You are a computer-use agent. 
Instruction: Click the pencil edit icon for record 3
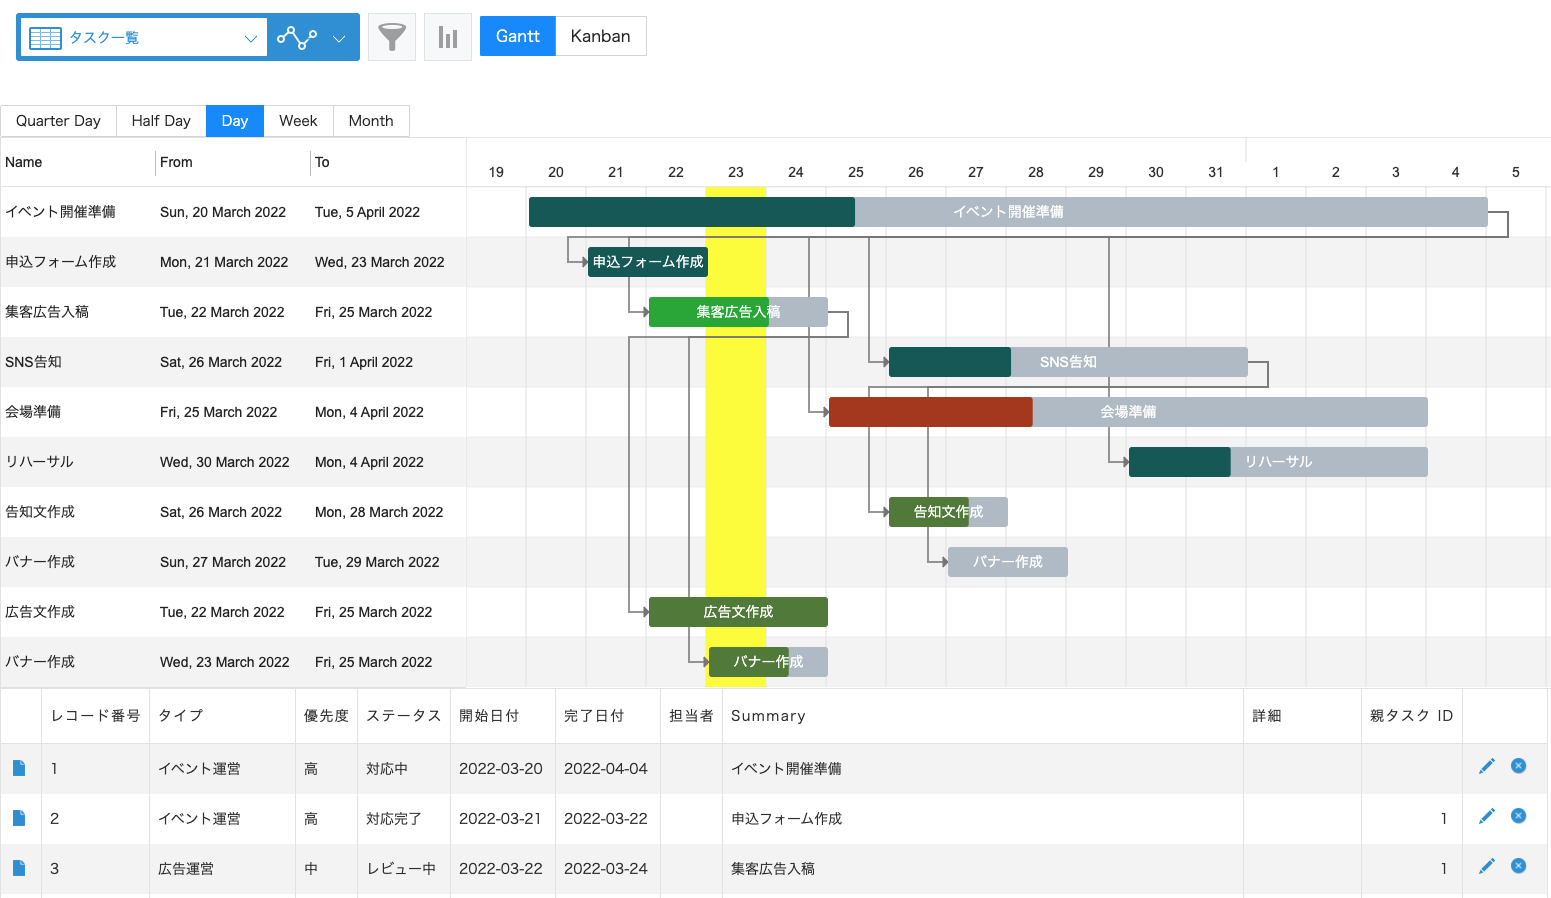coord(1487,866)
